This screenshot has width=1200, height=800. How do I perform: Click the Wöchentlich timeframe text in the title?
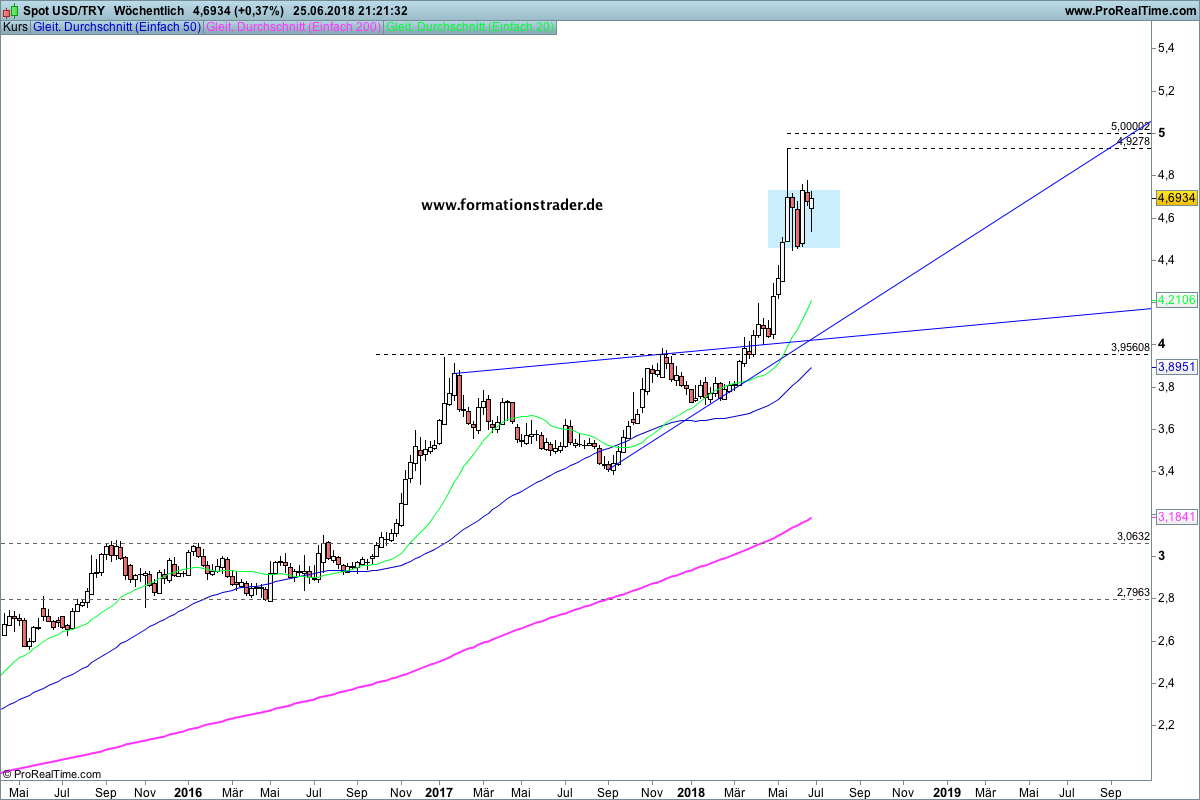click(x=149, y=10)
